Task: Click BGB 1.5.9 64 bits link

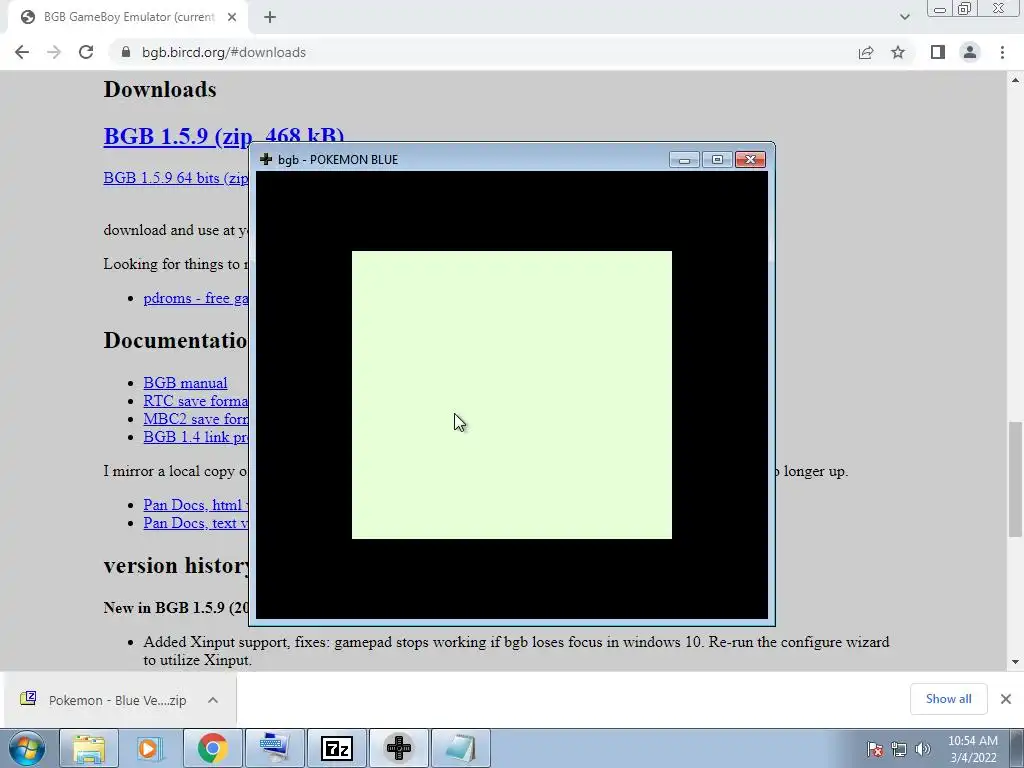Action: pyautogui.click(x=176, y=178)
